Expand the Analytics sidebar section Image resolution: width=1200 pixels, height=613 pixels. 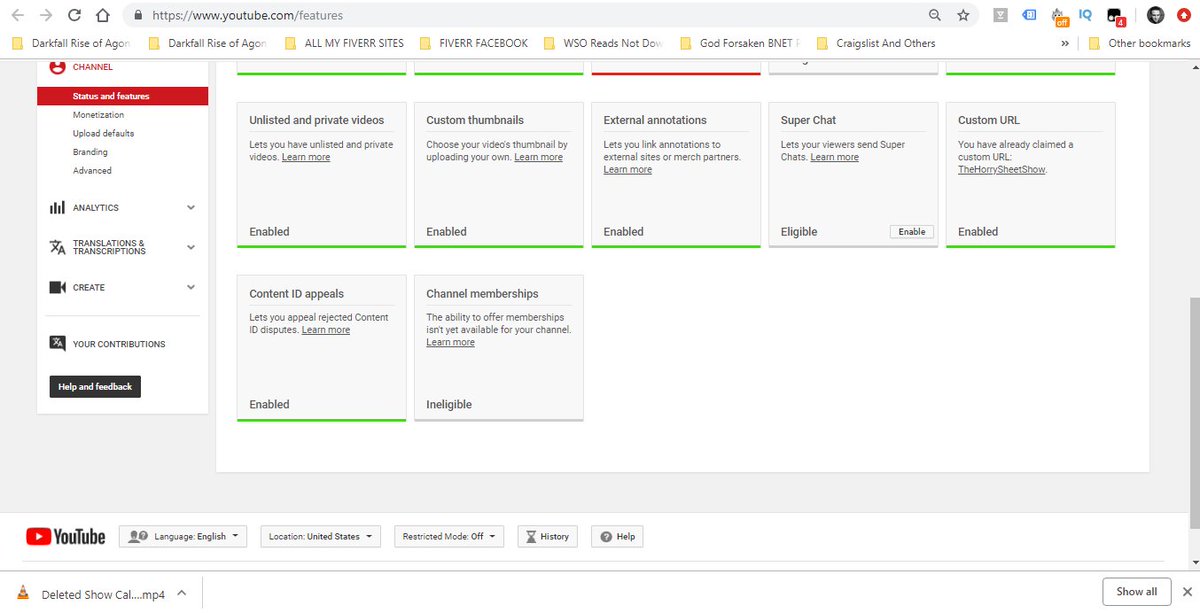191,208
